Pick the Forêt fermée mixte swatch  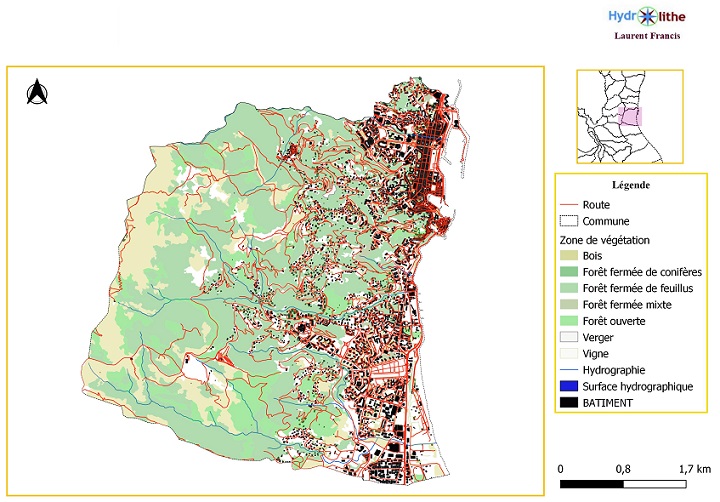coord(569,304)
